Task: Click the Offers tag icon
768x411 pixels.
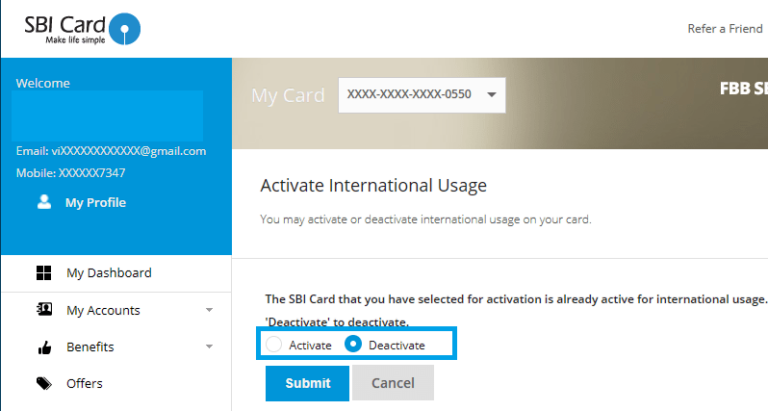Action: coord(44,383)
